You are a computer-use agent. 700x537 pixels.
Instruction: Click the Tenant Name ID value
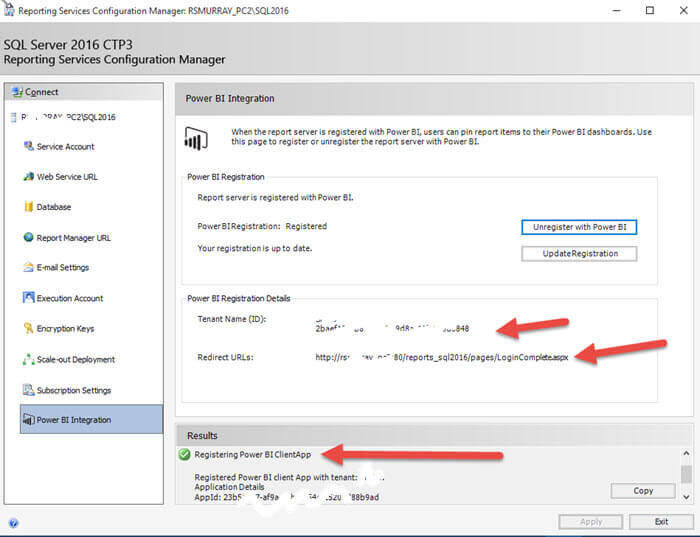coord(392,329)
